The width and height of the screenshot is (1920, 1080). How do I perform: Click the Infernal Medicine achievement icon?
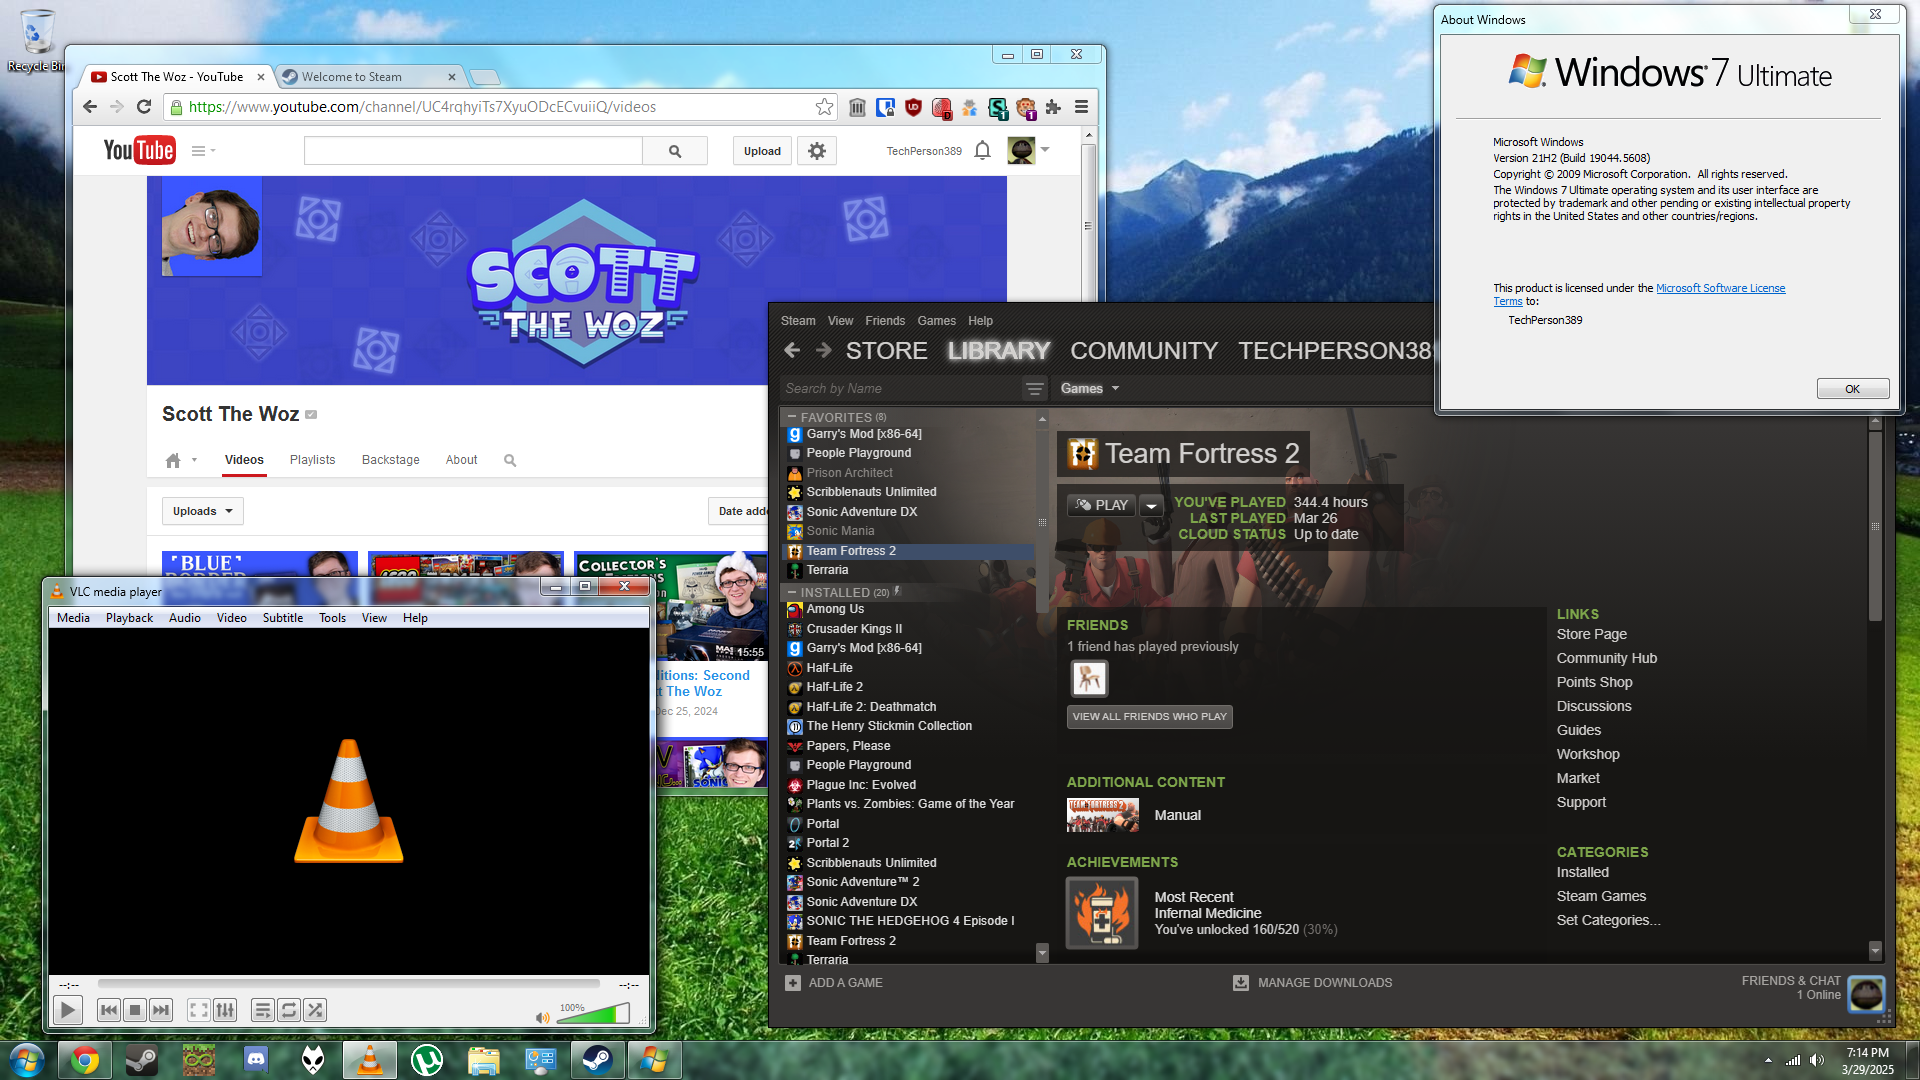1102,913
